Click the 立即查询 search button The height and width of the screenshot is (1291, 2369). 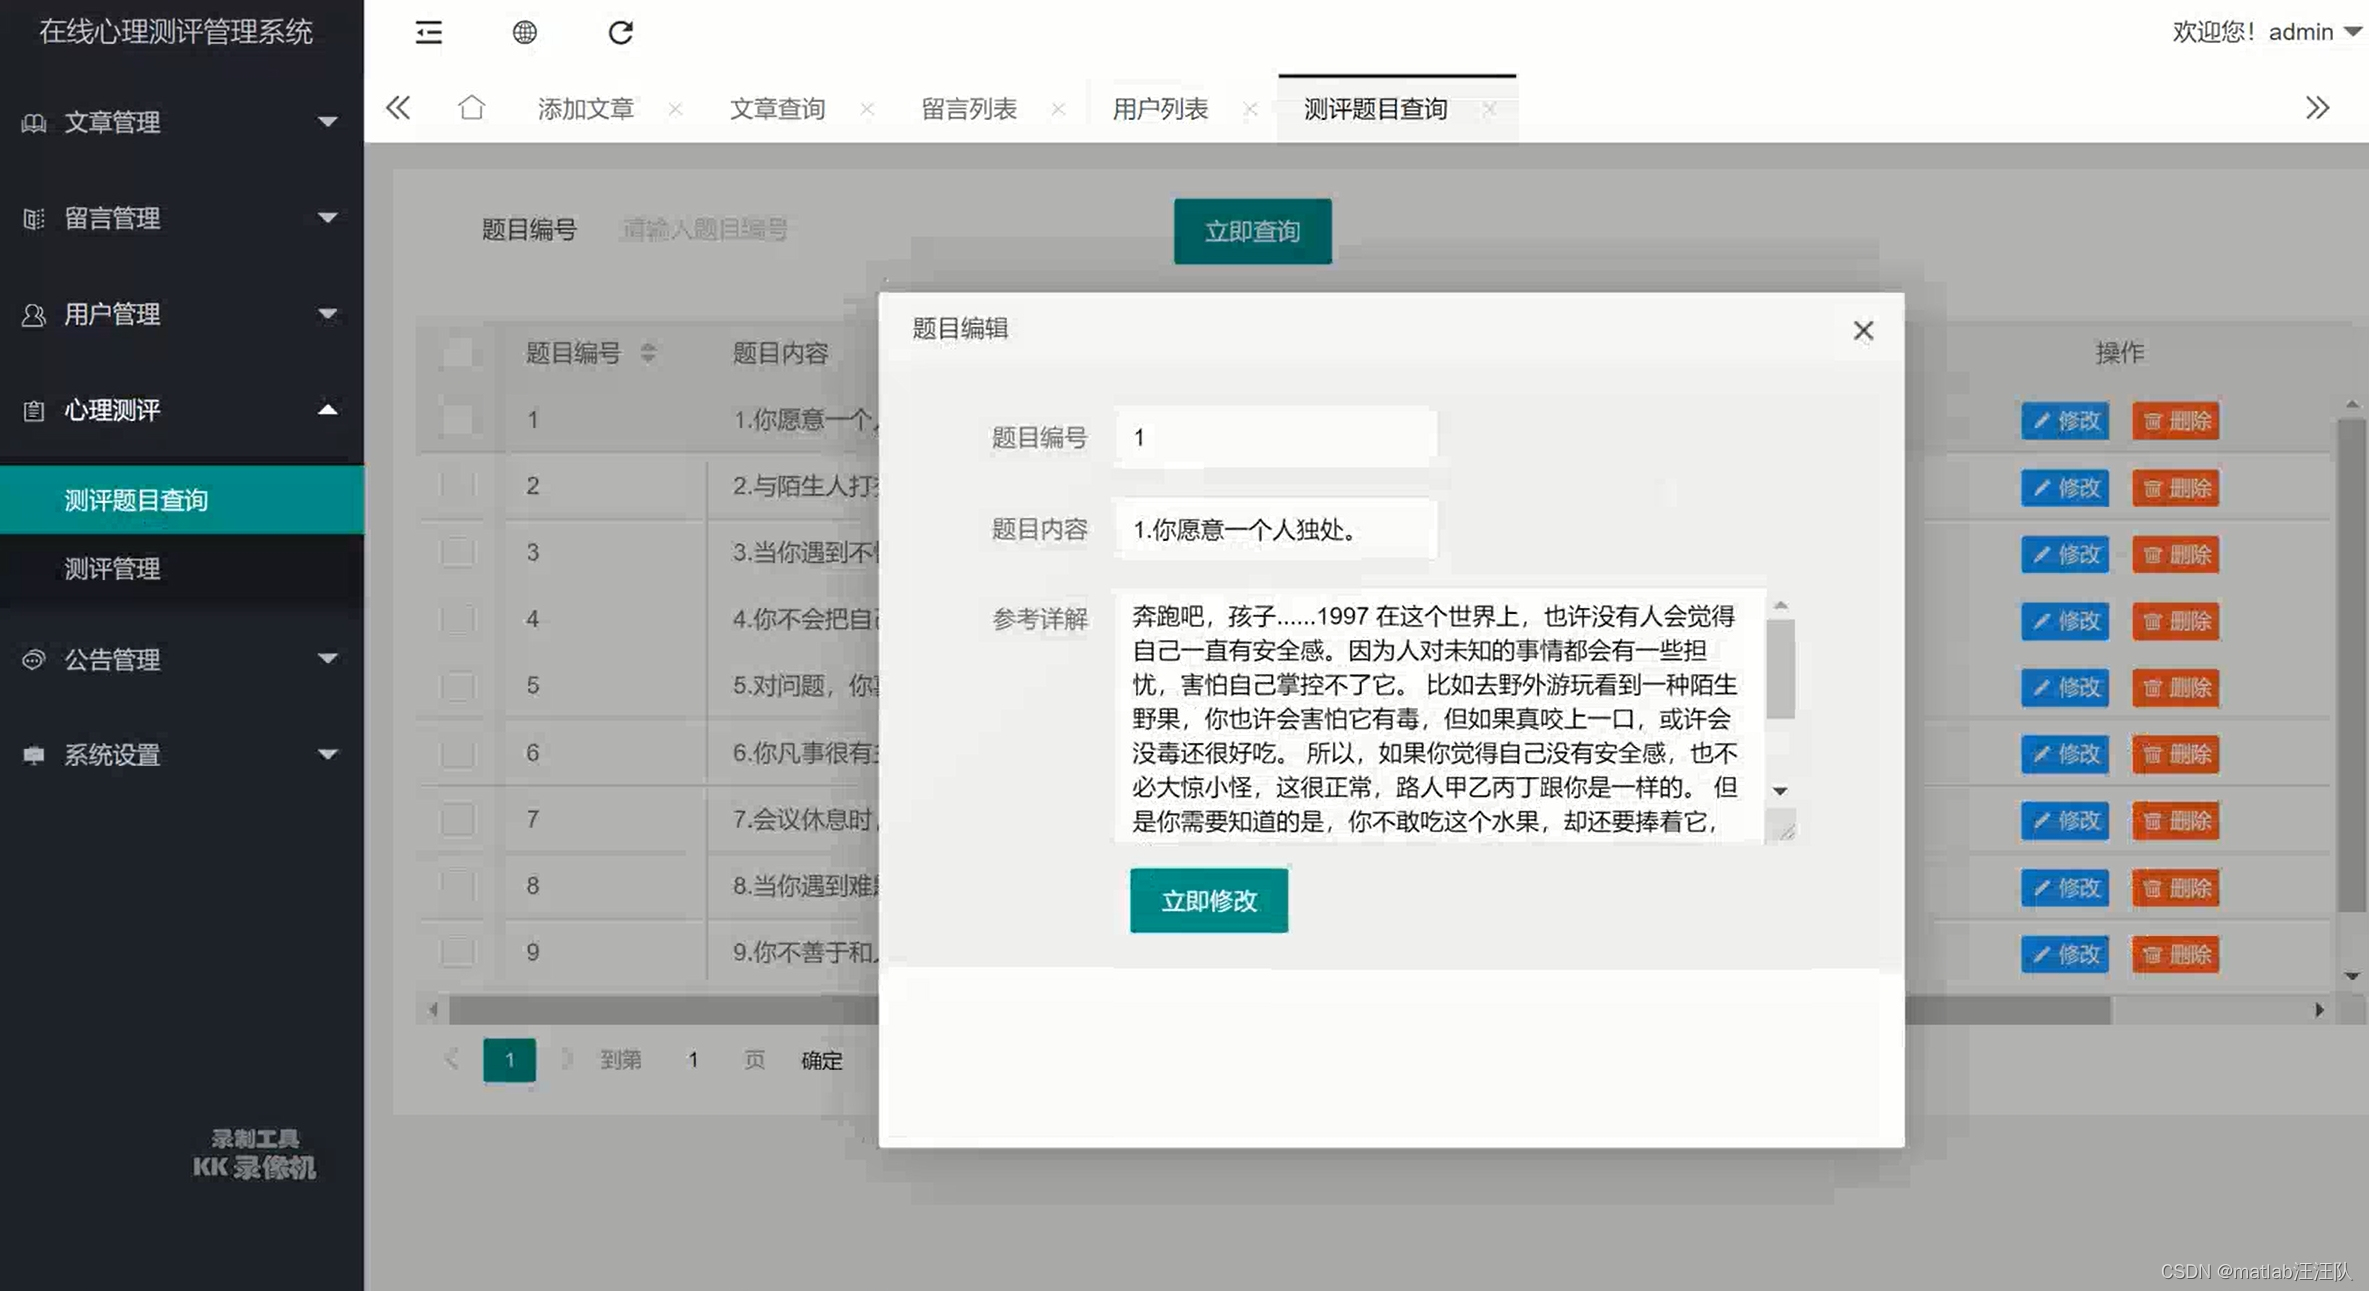(1252, 231)
